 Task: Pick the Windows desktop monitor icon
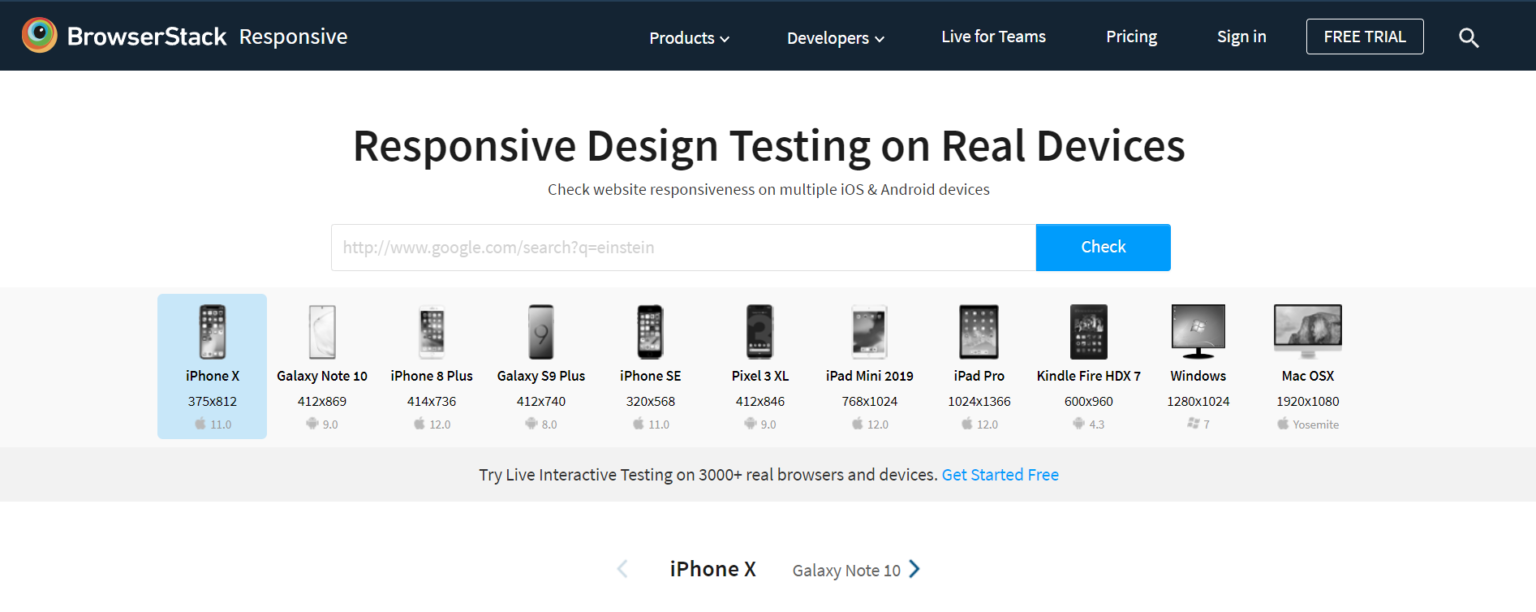(1198, 332)
